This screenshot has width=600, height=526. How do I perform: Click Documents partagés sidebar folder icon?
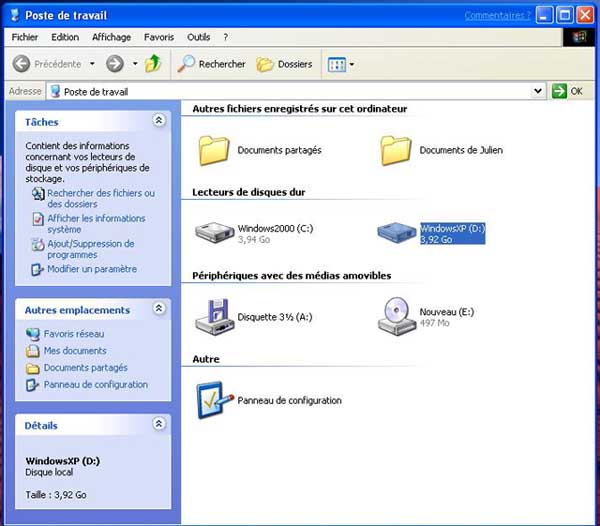(x=33, y=368)
